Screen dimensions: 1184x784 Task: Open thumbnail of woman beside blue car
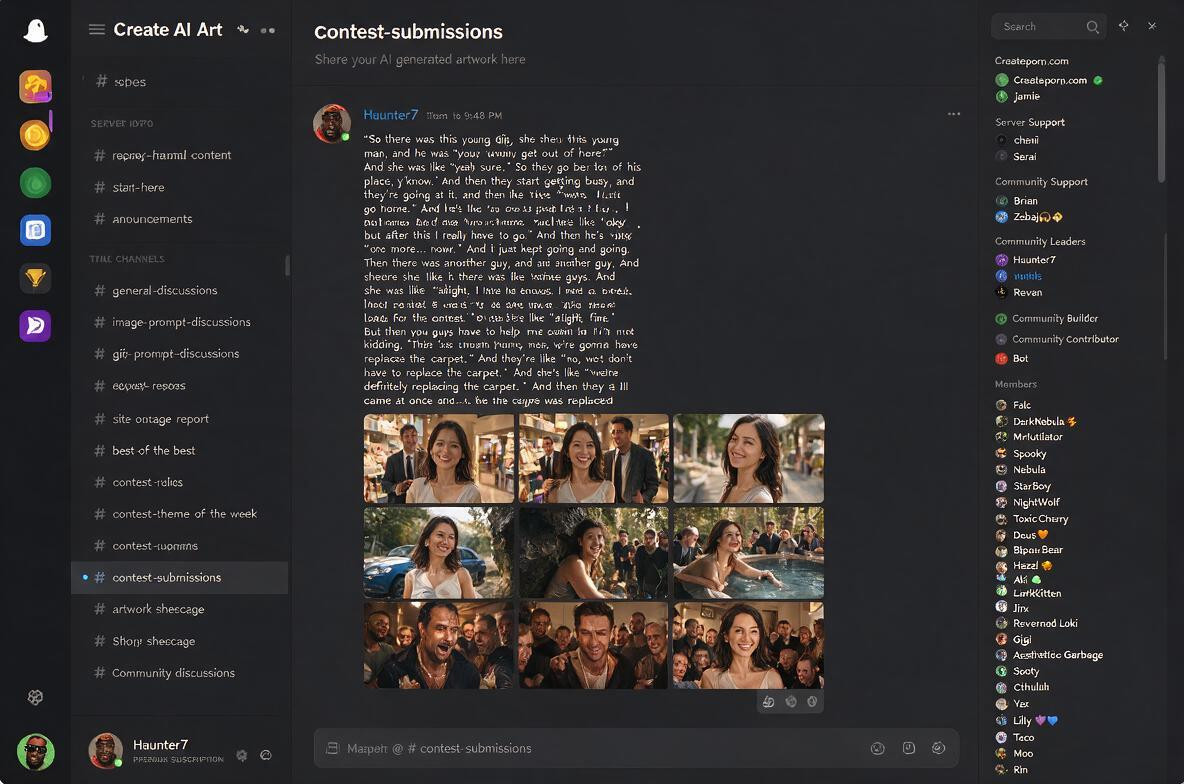[x=439, y=553]
